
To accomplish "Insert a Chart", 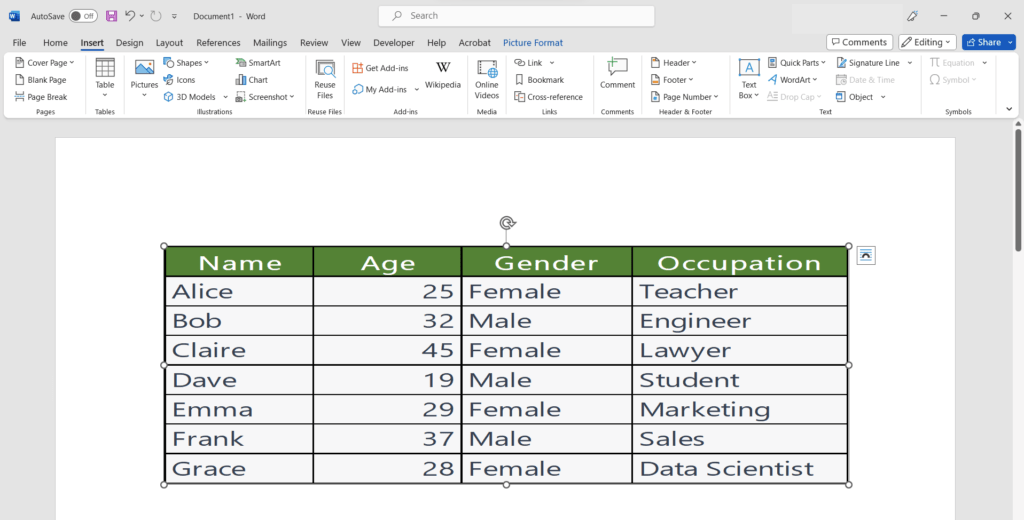I will 252,80.
